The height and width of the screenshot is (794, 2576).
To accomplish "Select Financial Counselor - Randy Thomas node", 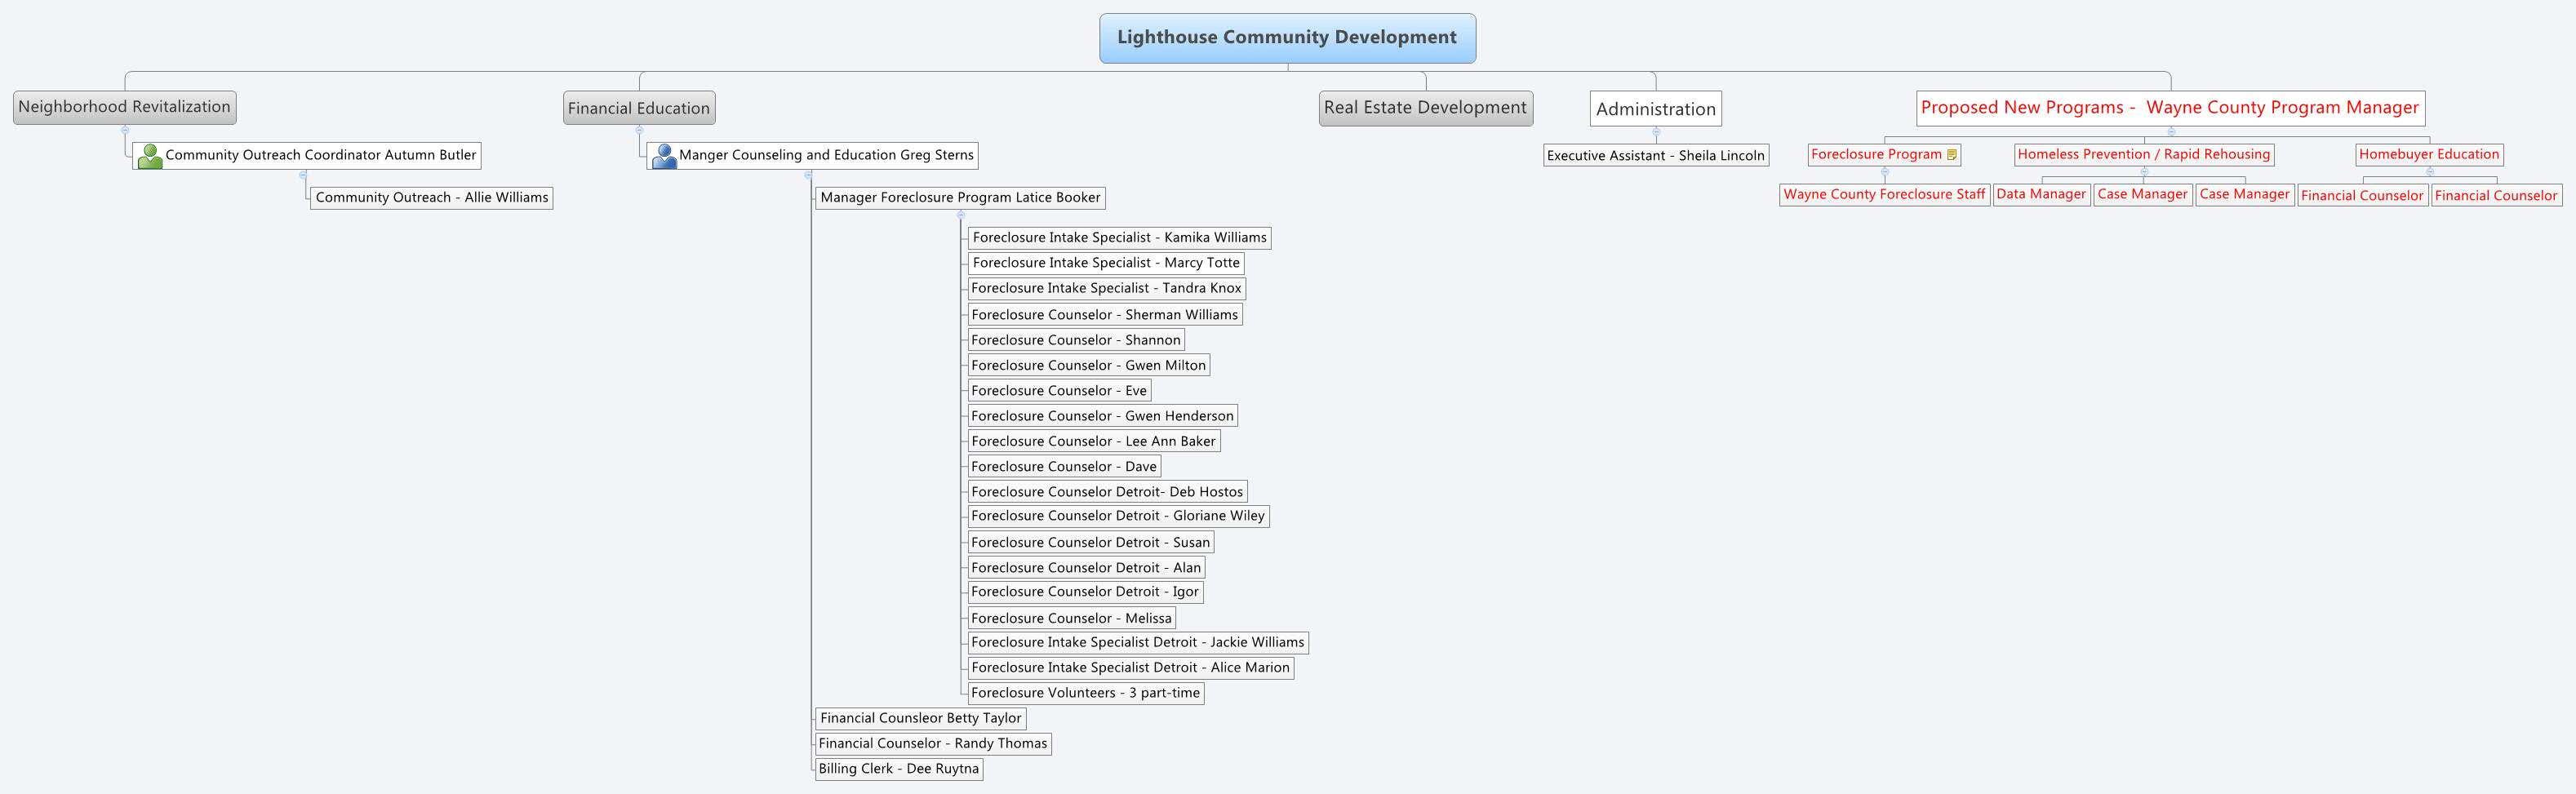I will (x=933, y=744).
